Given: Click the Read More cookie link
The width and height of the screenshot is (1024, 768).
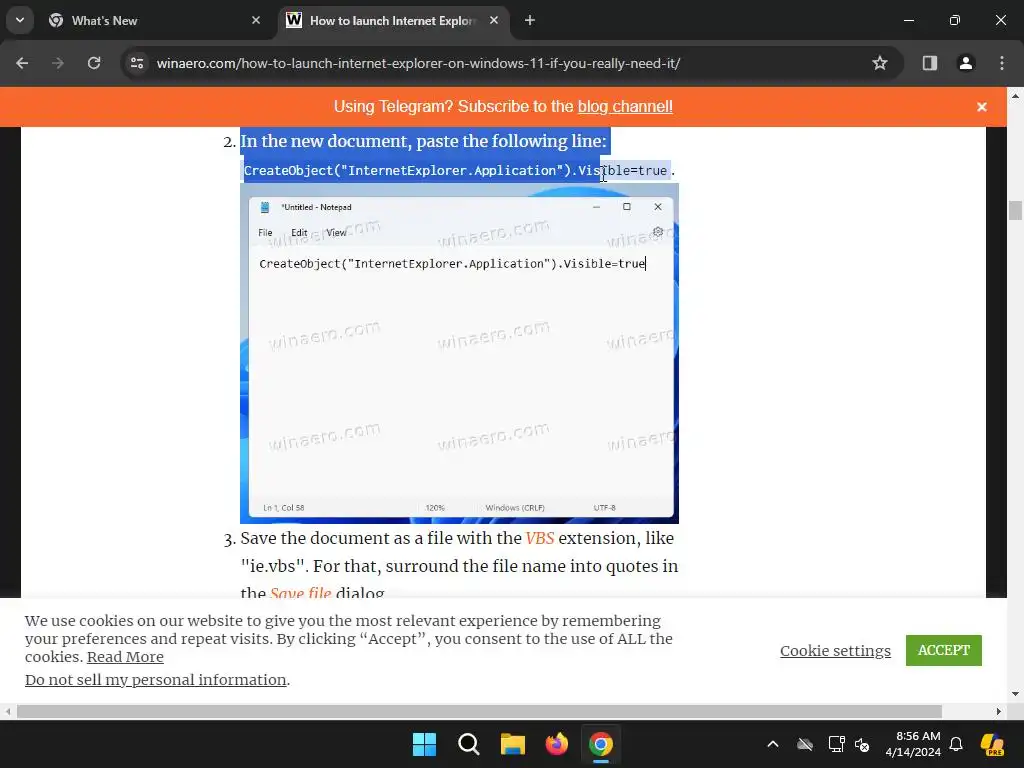Looking at the screenshot, I should tap(125, 657).
